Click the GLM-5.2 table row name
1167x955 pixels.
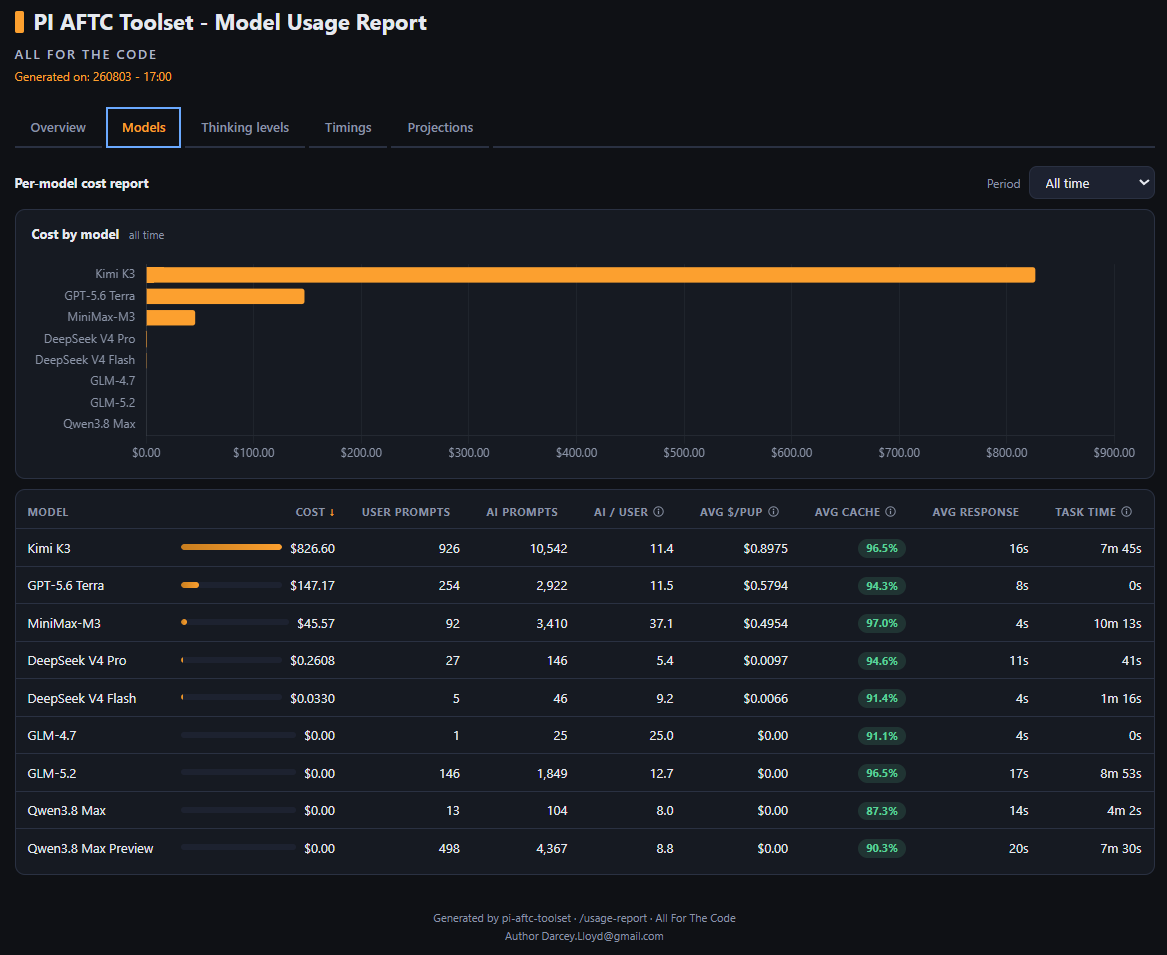(52, 773)
